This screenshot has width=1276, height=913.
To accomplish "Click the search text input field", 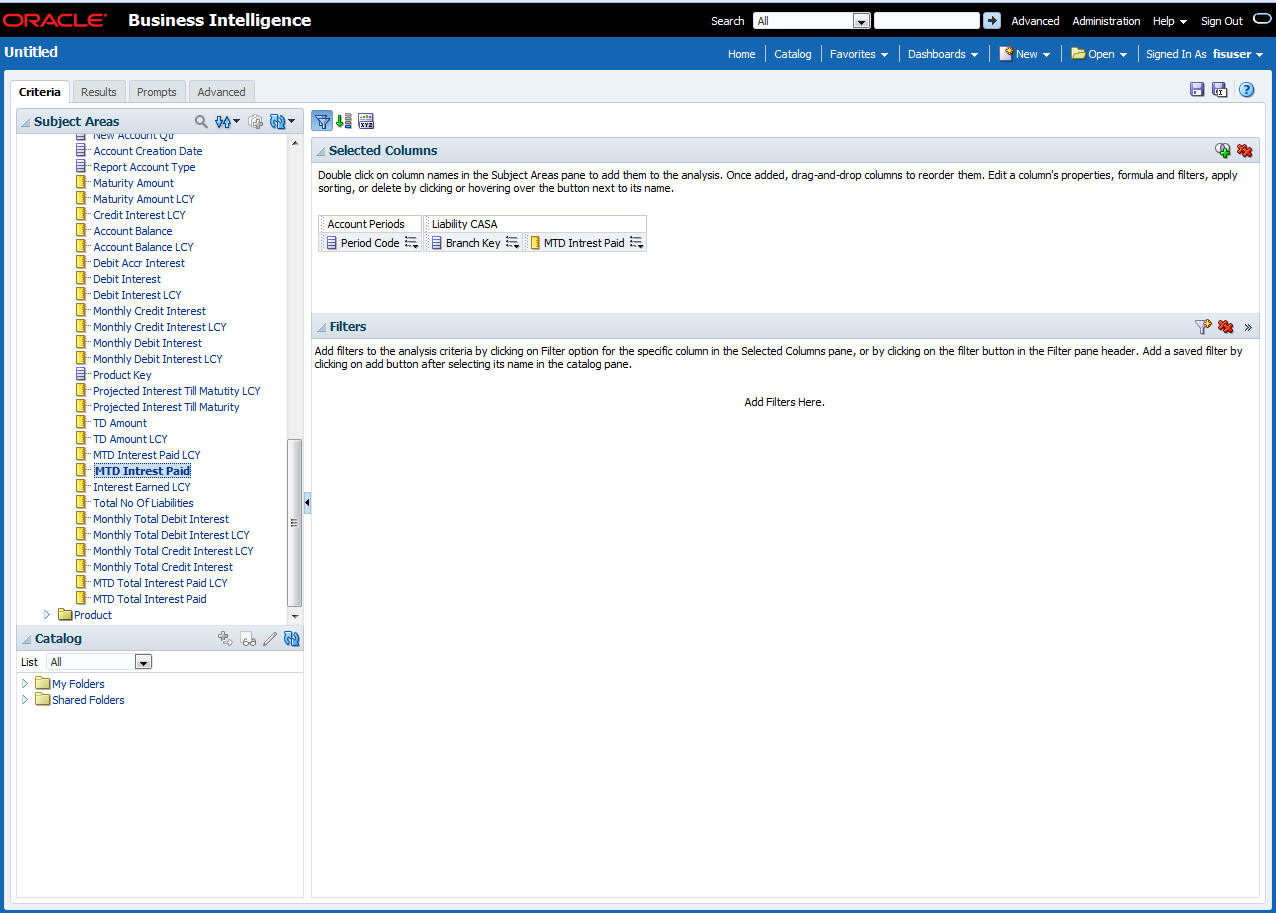I will (926, 20).
